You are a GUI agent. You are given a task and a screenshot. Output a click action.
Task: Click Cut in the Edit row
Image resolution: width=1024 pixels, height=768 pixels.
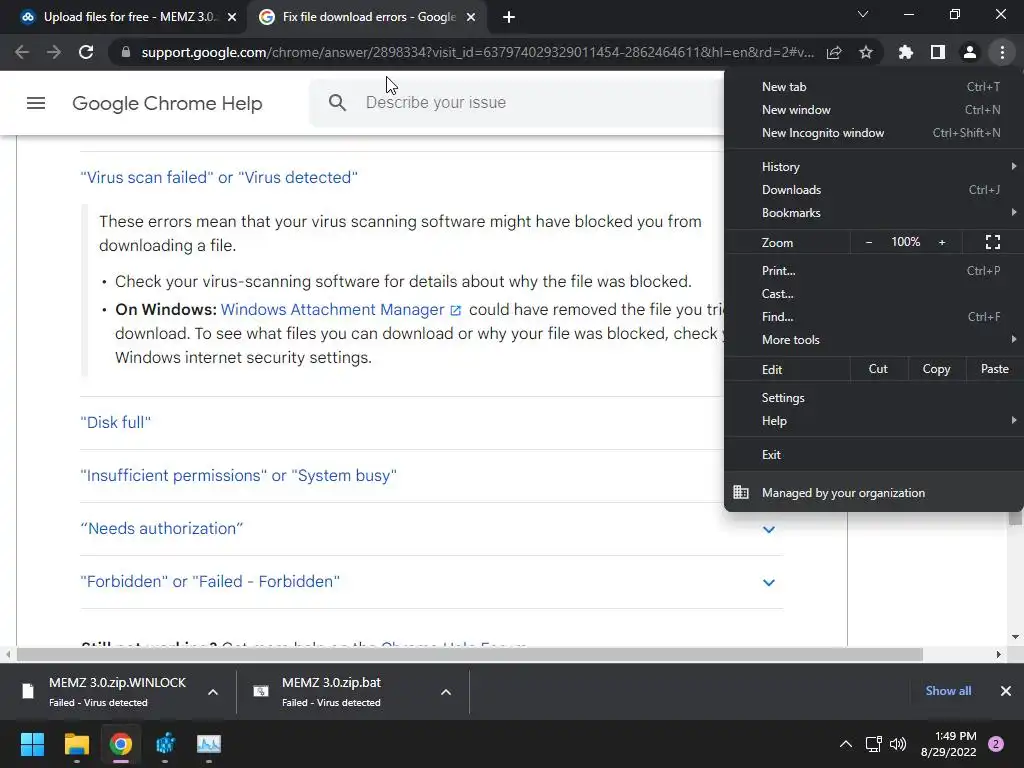click(878, 369)
